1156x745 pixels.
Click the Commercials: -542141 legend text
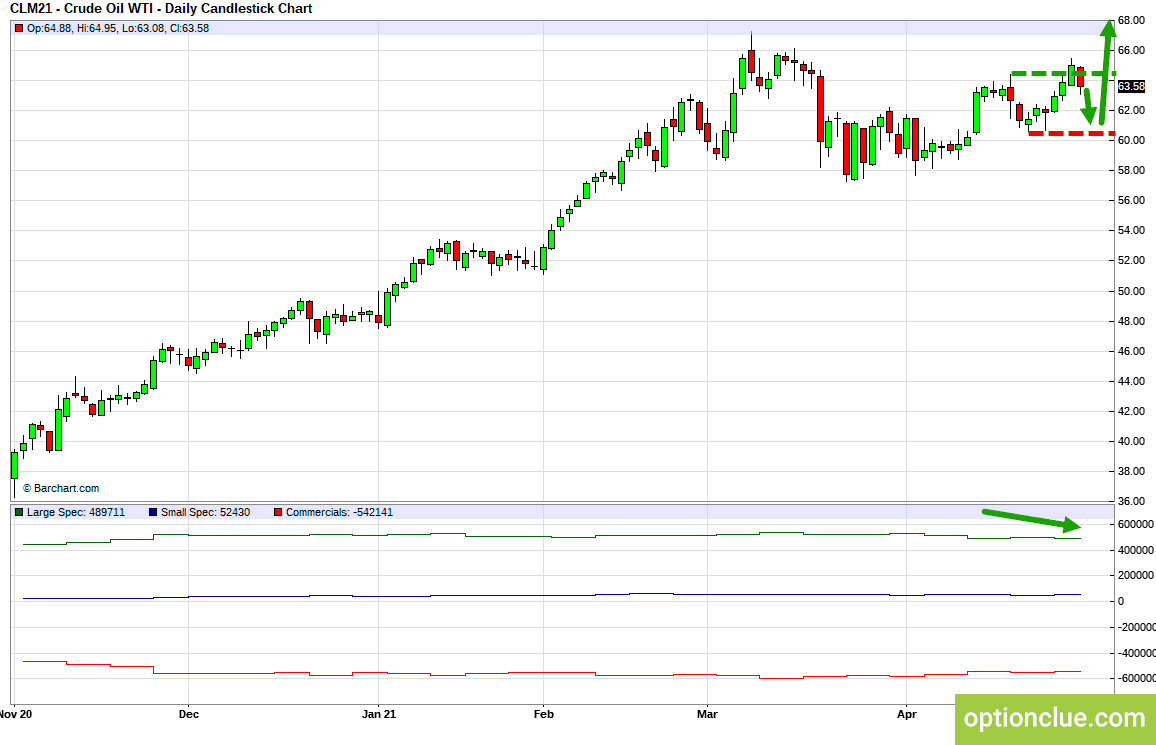click(339, 512)
